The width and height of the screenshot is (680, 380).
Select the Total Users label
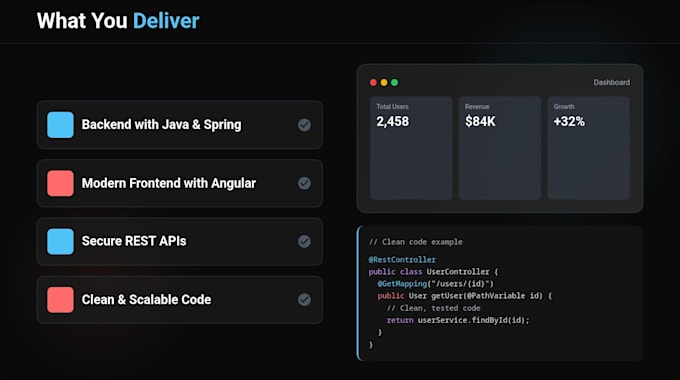pyautogui.click(x=392, y=107)
